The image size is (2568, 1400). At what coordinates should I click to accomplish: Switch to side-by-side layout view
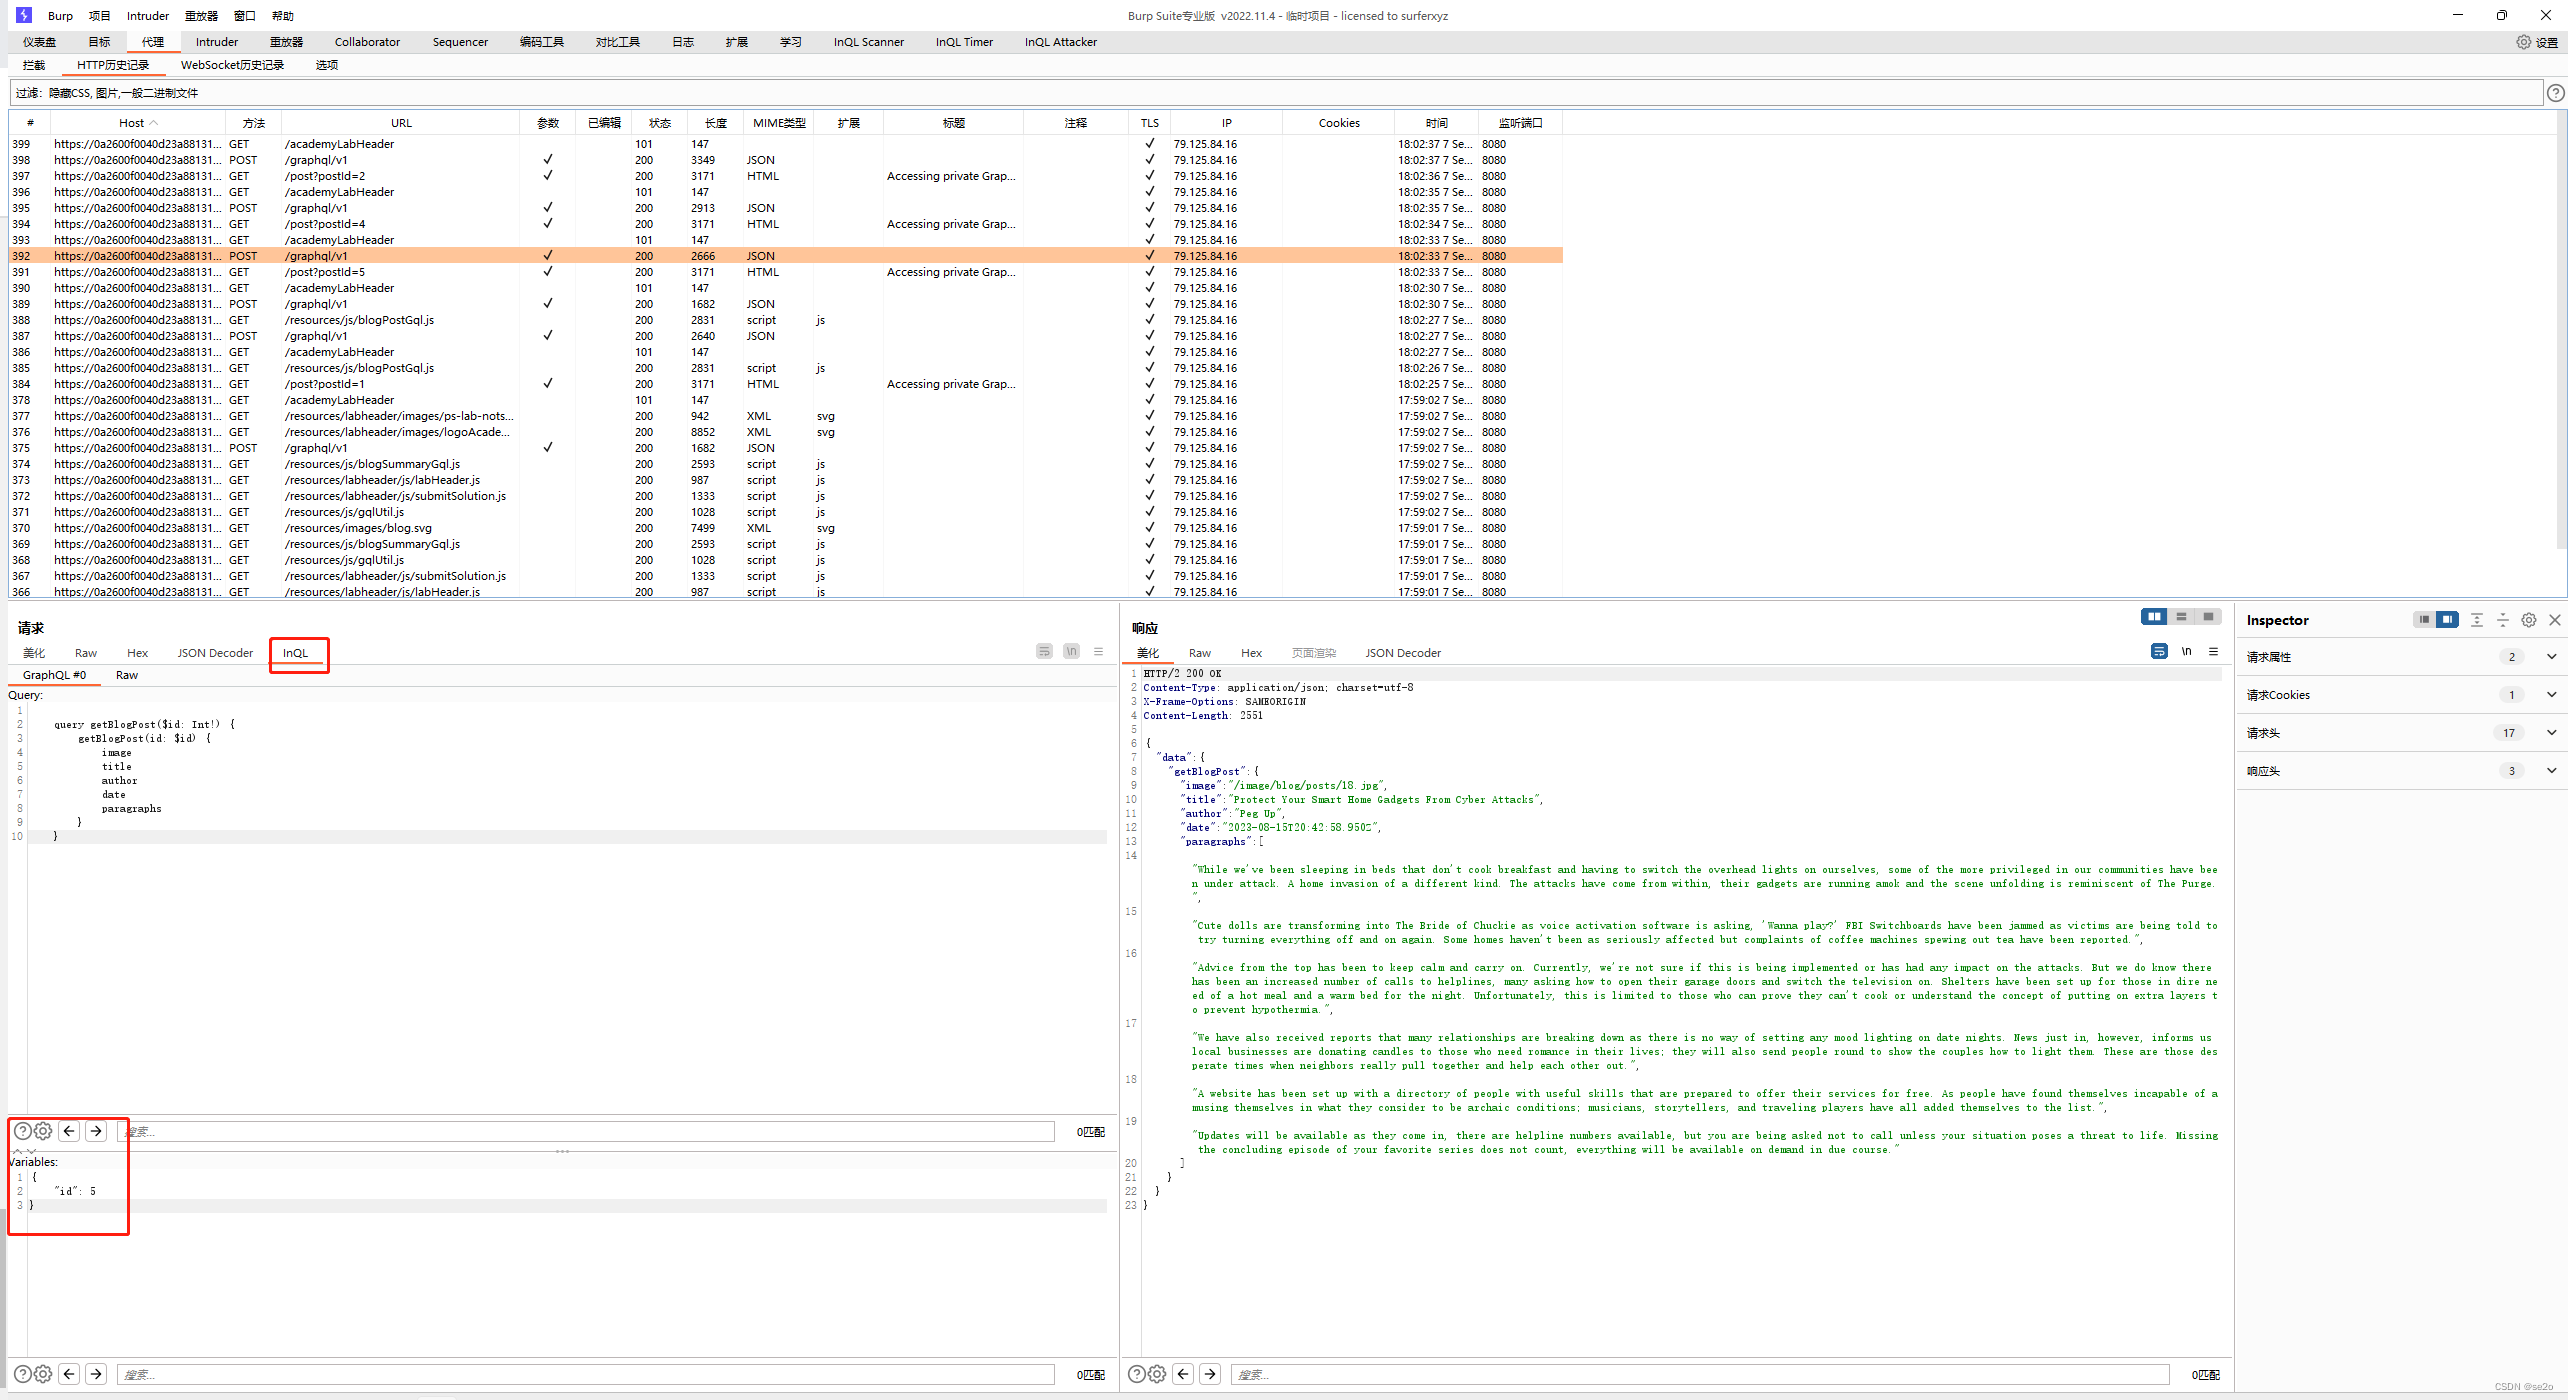click(x=2154, y=617)
